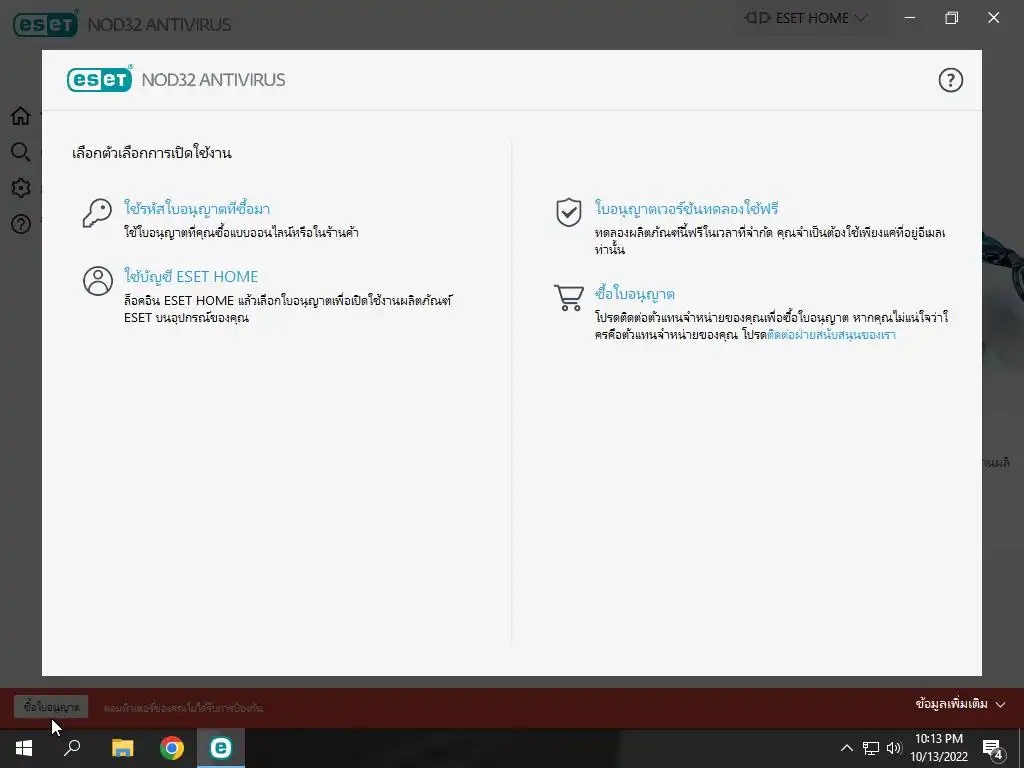Open Windows Start menu
The width and height of the screenshot is (1024, 768).
(24, 748)
